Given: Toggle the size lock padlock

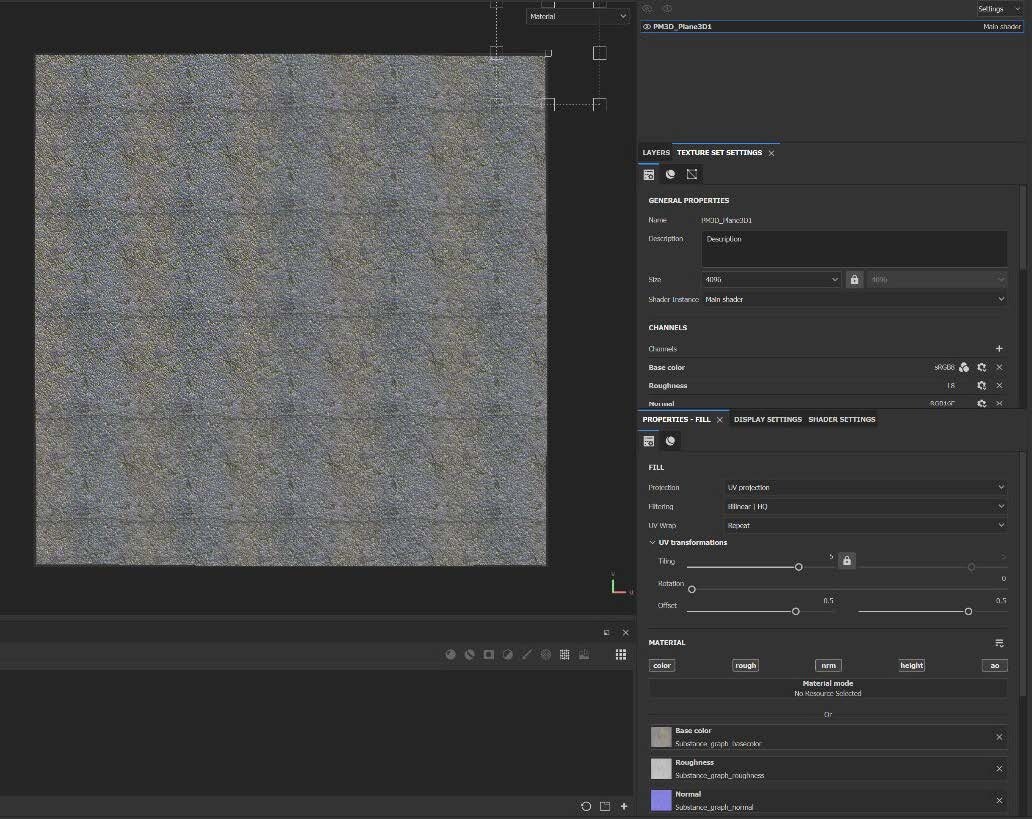Looking at the screenshot, I should 854,279.
